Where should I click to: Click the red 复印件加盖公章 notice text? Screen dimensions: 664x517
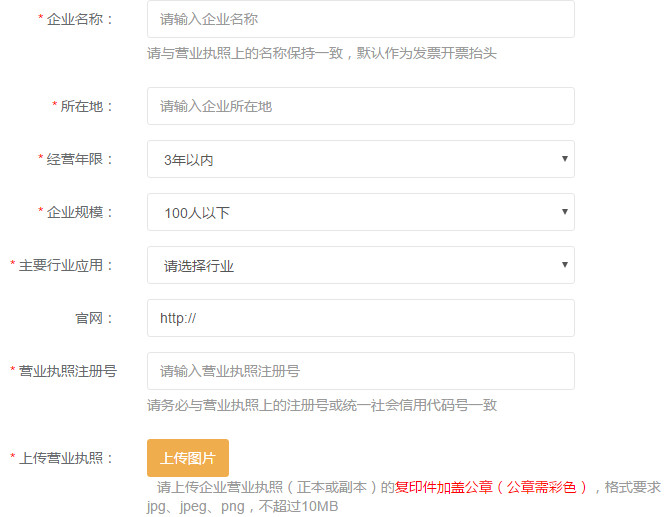492,488
